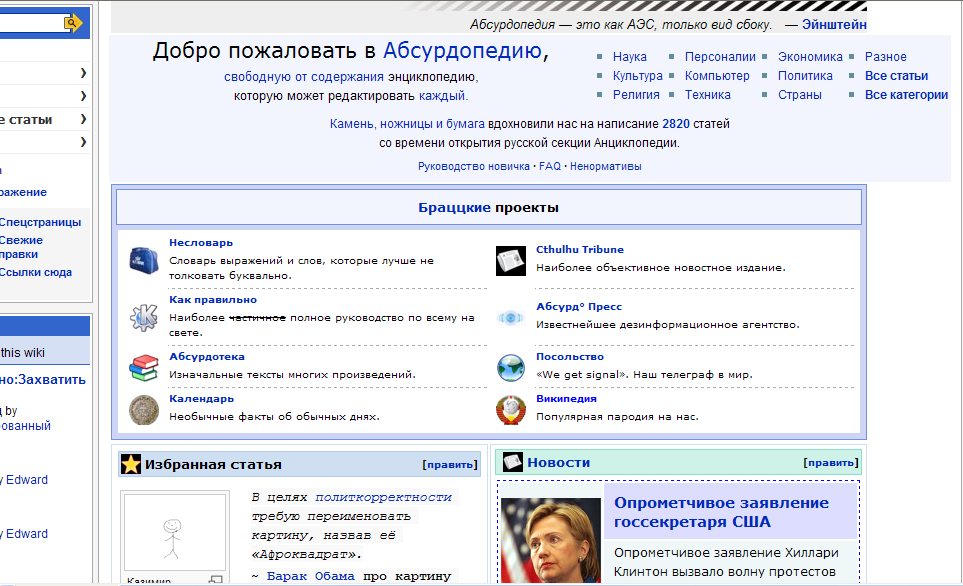Open the Руководство новичка link
963x586 pixels.
tap(473, 166)
